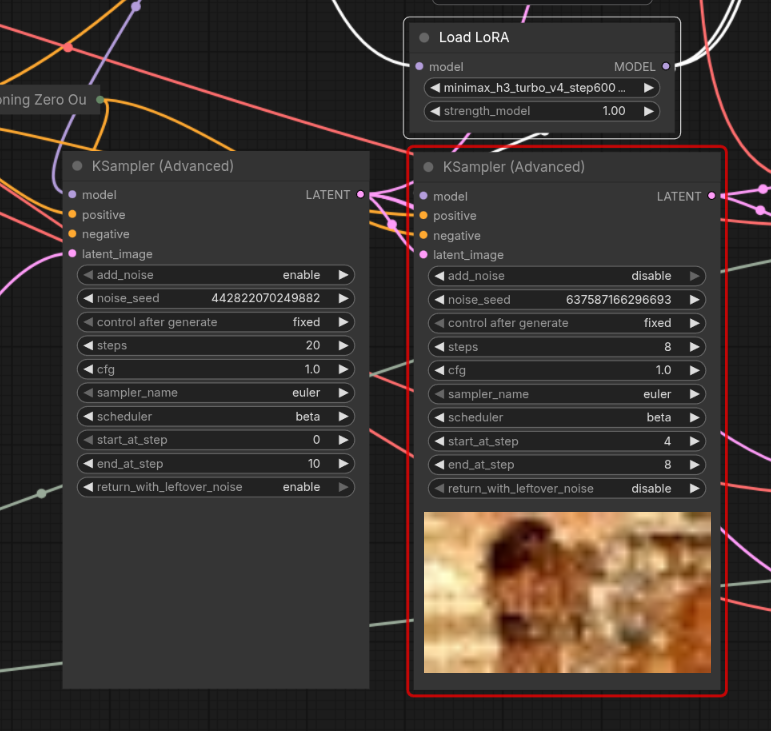Click the Load LoRA model input socket
Screen dimensions: 771x731
click(419, 66)
